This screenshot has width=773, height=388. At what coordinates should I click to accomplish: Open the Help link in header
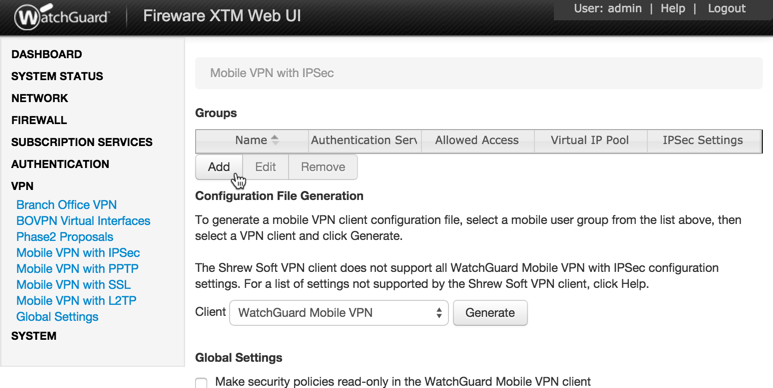pyautogui.click(x=672, y=8)
